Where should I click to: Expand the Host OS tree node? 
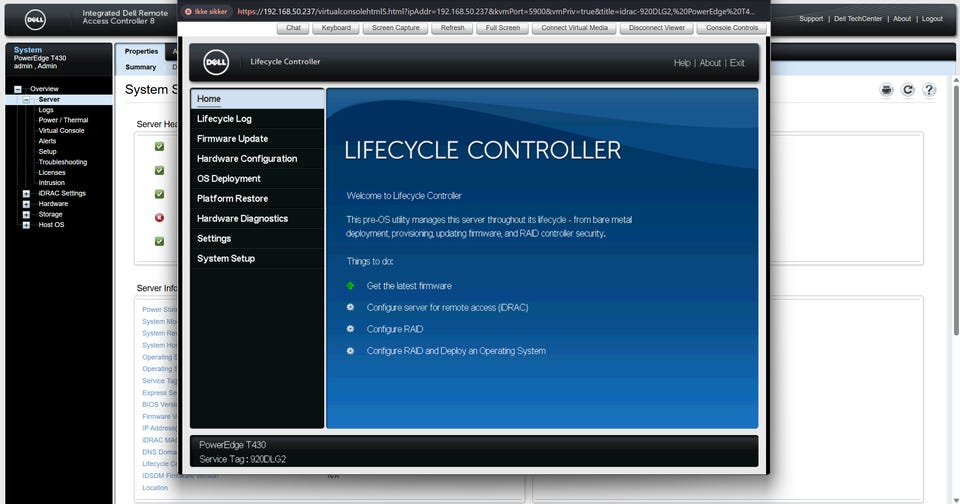tap(26, 225)
